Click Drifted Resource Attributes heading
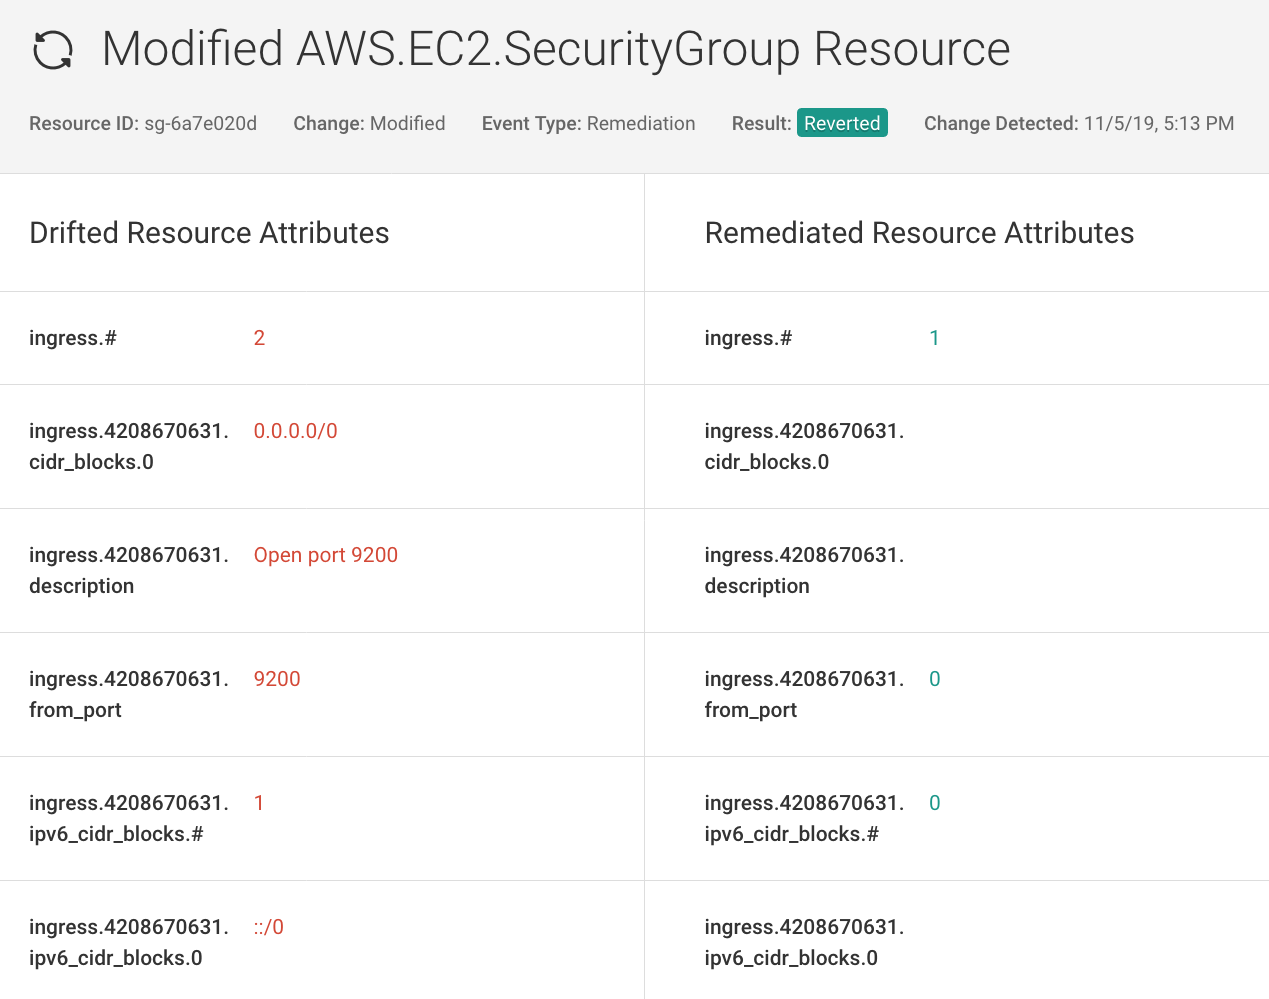The width and height of the screenshot is (1269, 999). click(209, 233)
